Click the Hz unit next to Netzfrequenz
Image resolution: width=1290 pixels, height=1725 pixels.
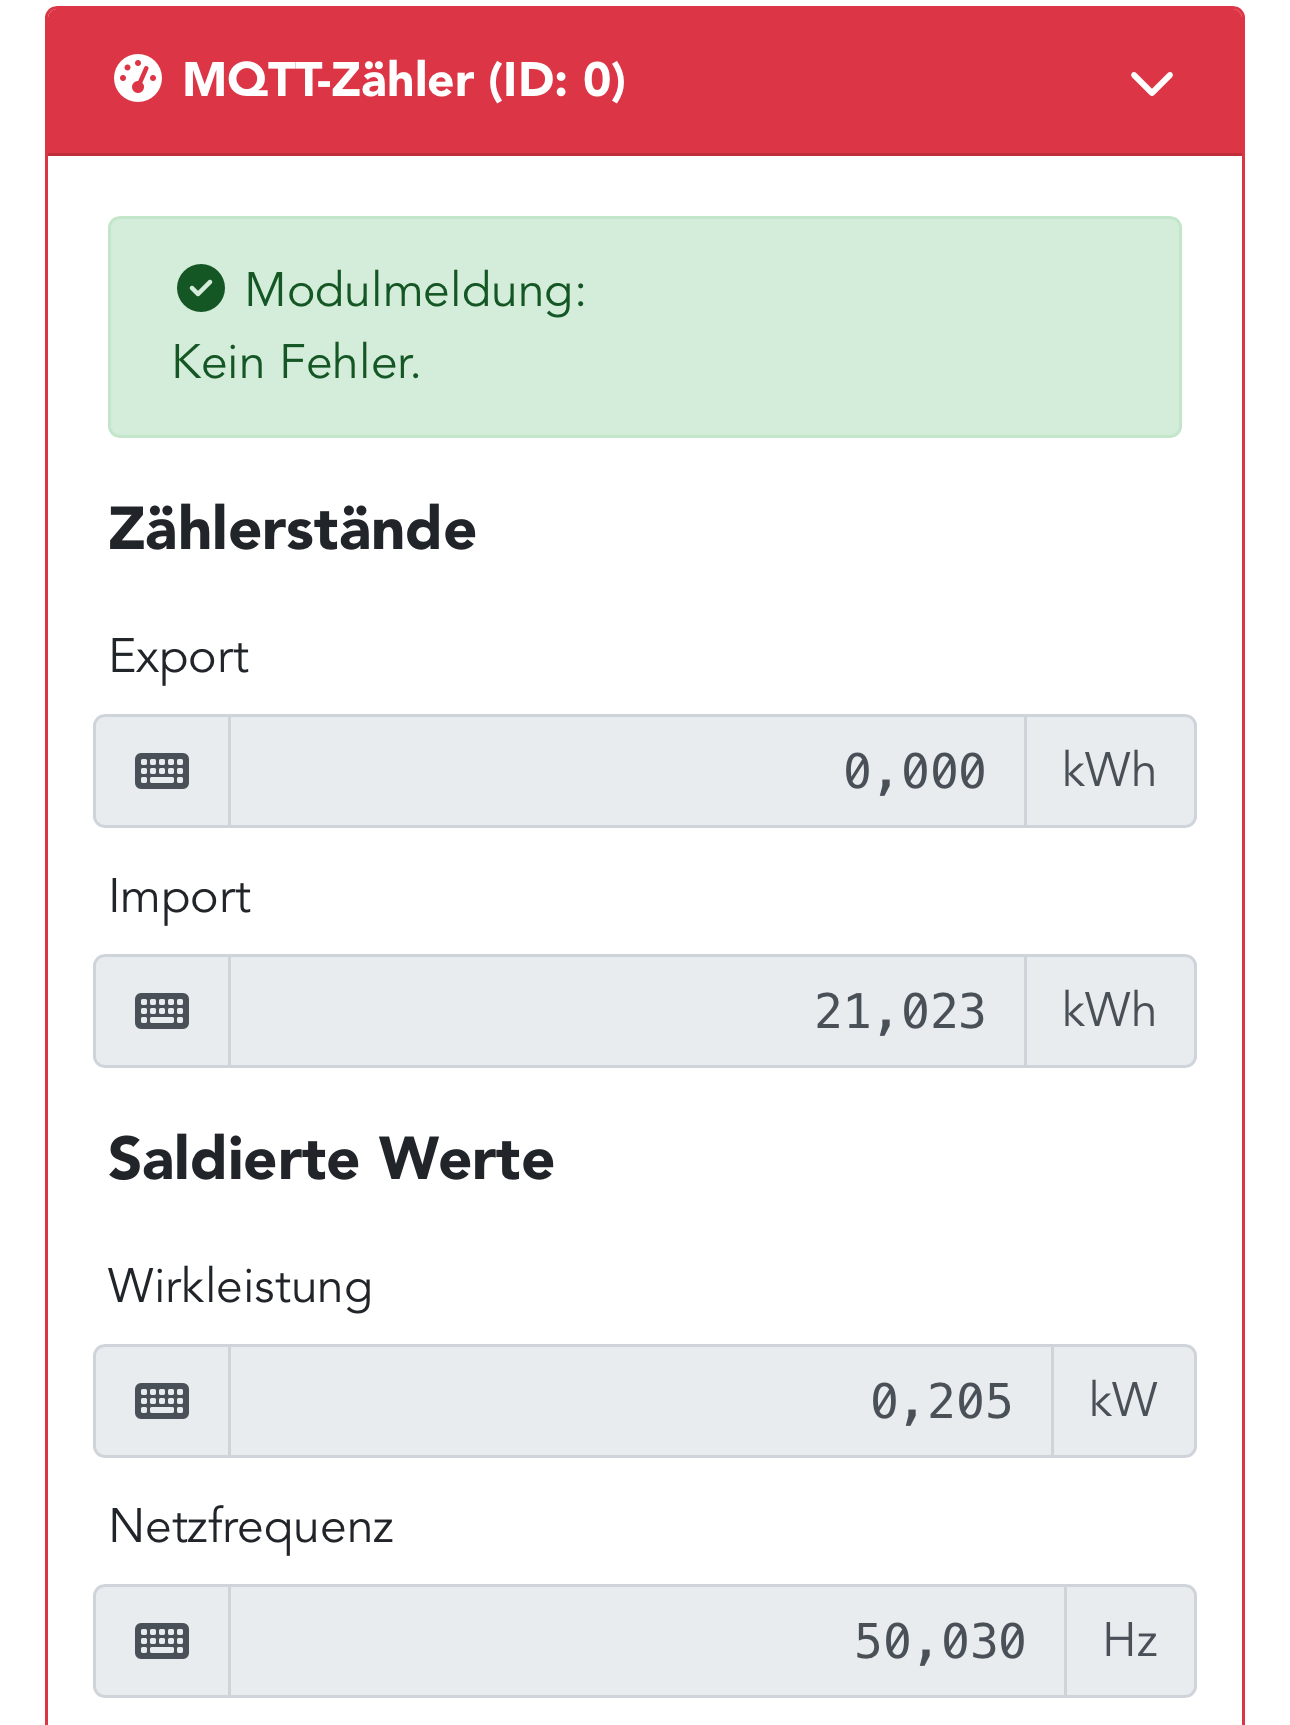1130,1641
